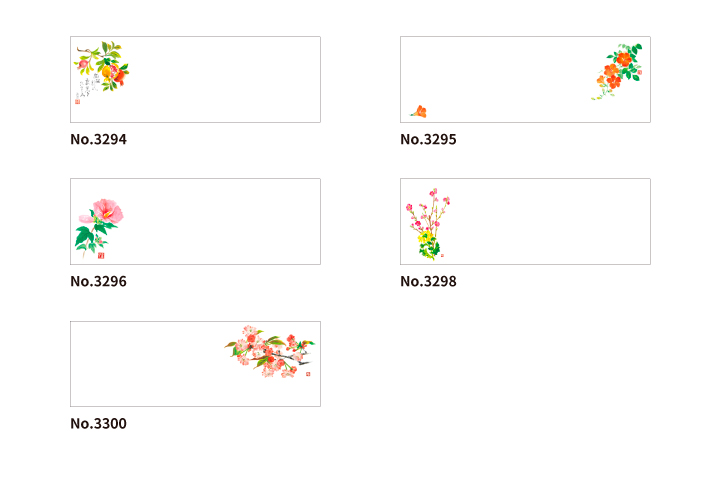Click the No.3298 caption
Image resolution: width=720 pixels, height=480 pixels.
(x=428, y=281)
